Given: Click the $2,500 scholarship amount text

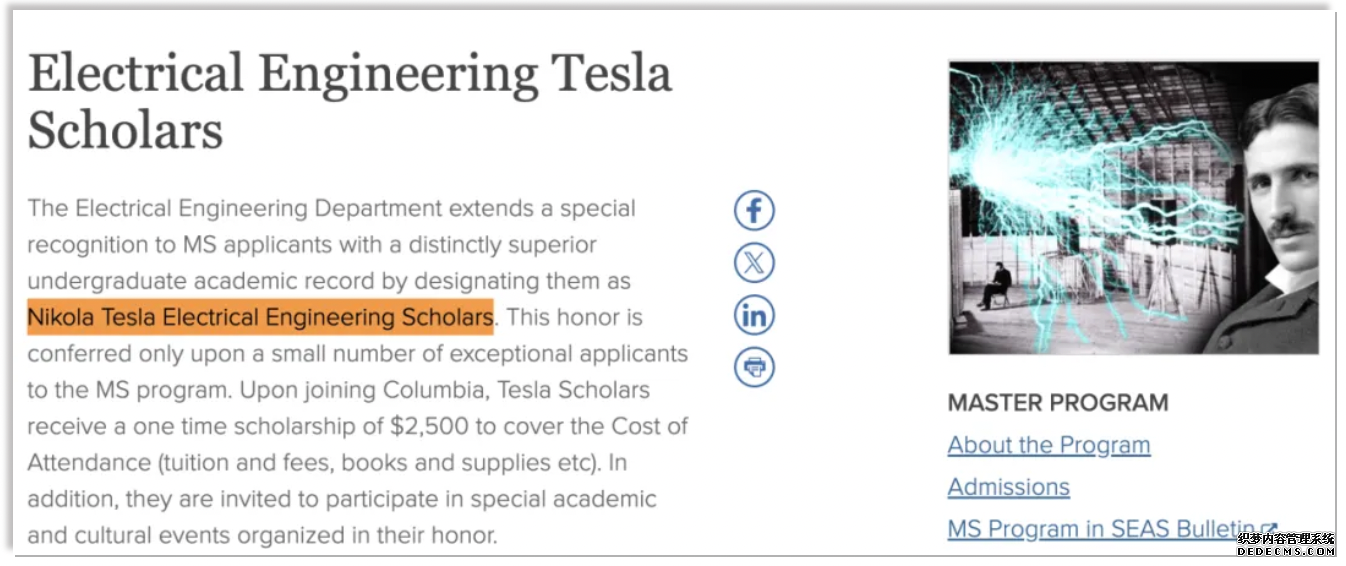Looking at the screenshot, I should coord(429,426).
